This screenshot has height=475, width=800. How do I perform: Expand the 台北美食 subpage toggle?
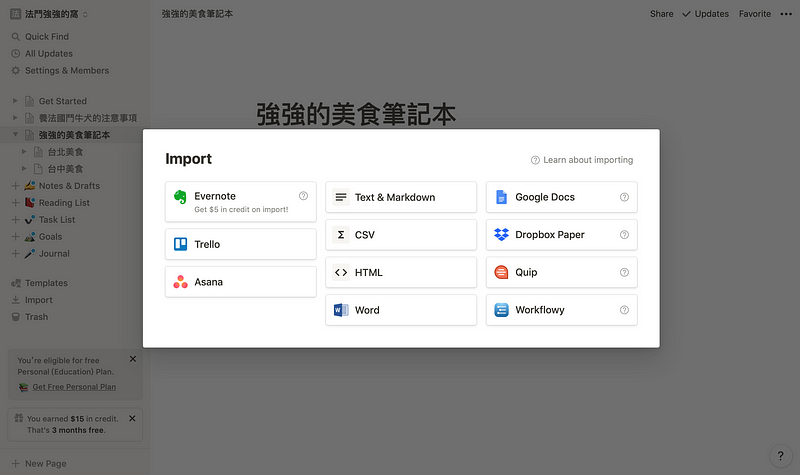click(24, 152)
